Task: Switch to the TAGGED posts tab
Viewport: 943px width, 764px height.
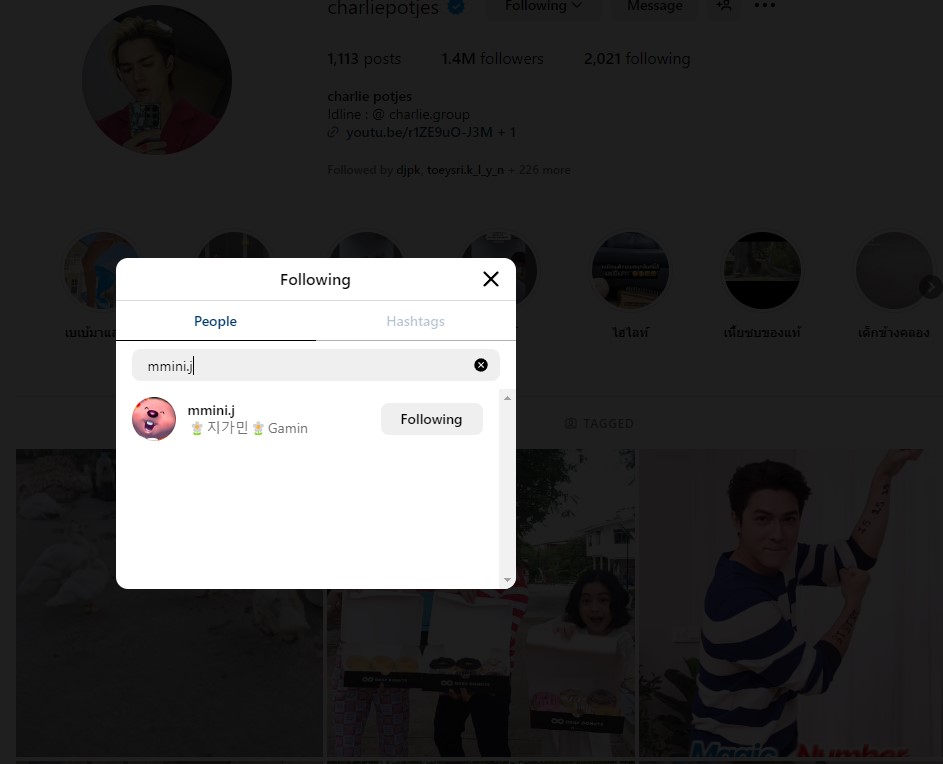Action: 599,423
